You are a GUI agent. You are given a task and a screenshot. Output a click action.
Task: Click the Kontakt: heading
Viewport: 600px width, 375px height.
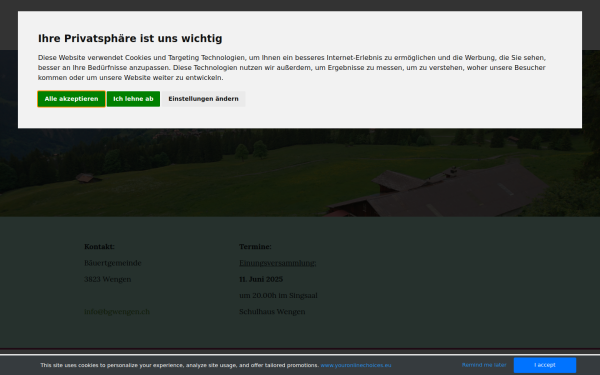pyautogui.click(x=99, y=246)
